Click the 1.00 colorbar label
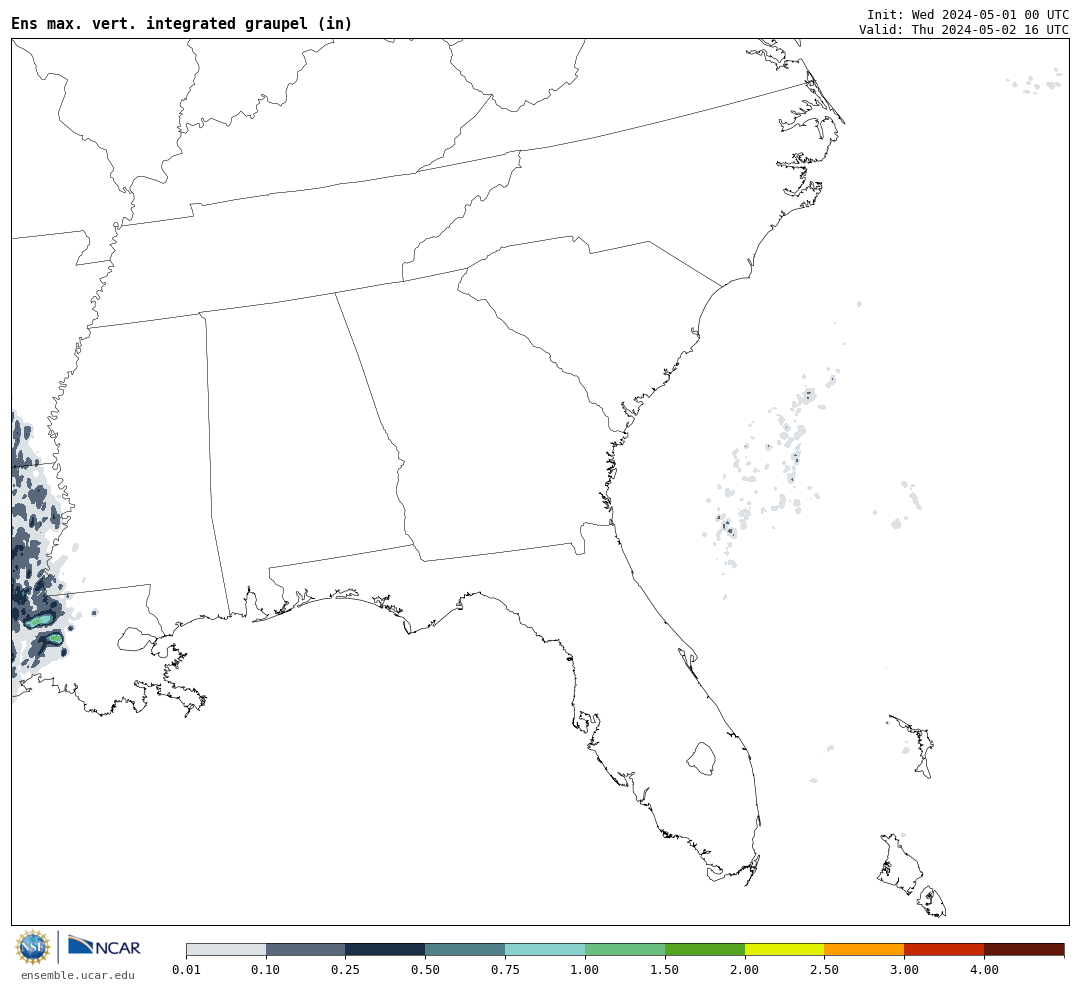Image resolution: width=1080 pixels, height=988 pixels. [x=585, y=969]
